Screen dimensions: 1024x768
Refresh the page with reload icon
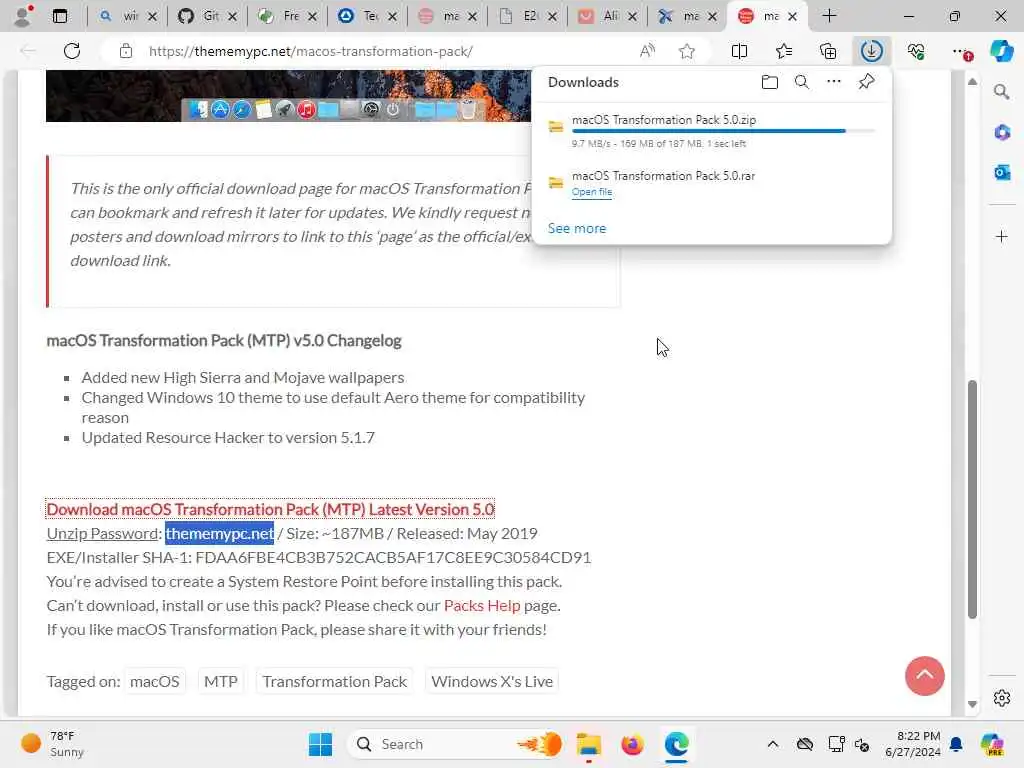tap(72, 51)
